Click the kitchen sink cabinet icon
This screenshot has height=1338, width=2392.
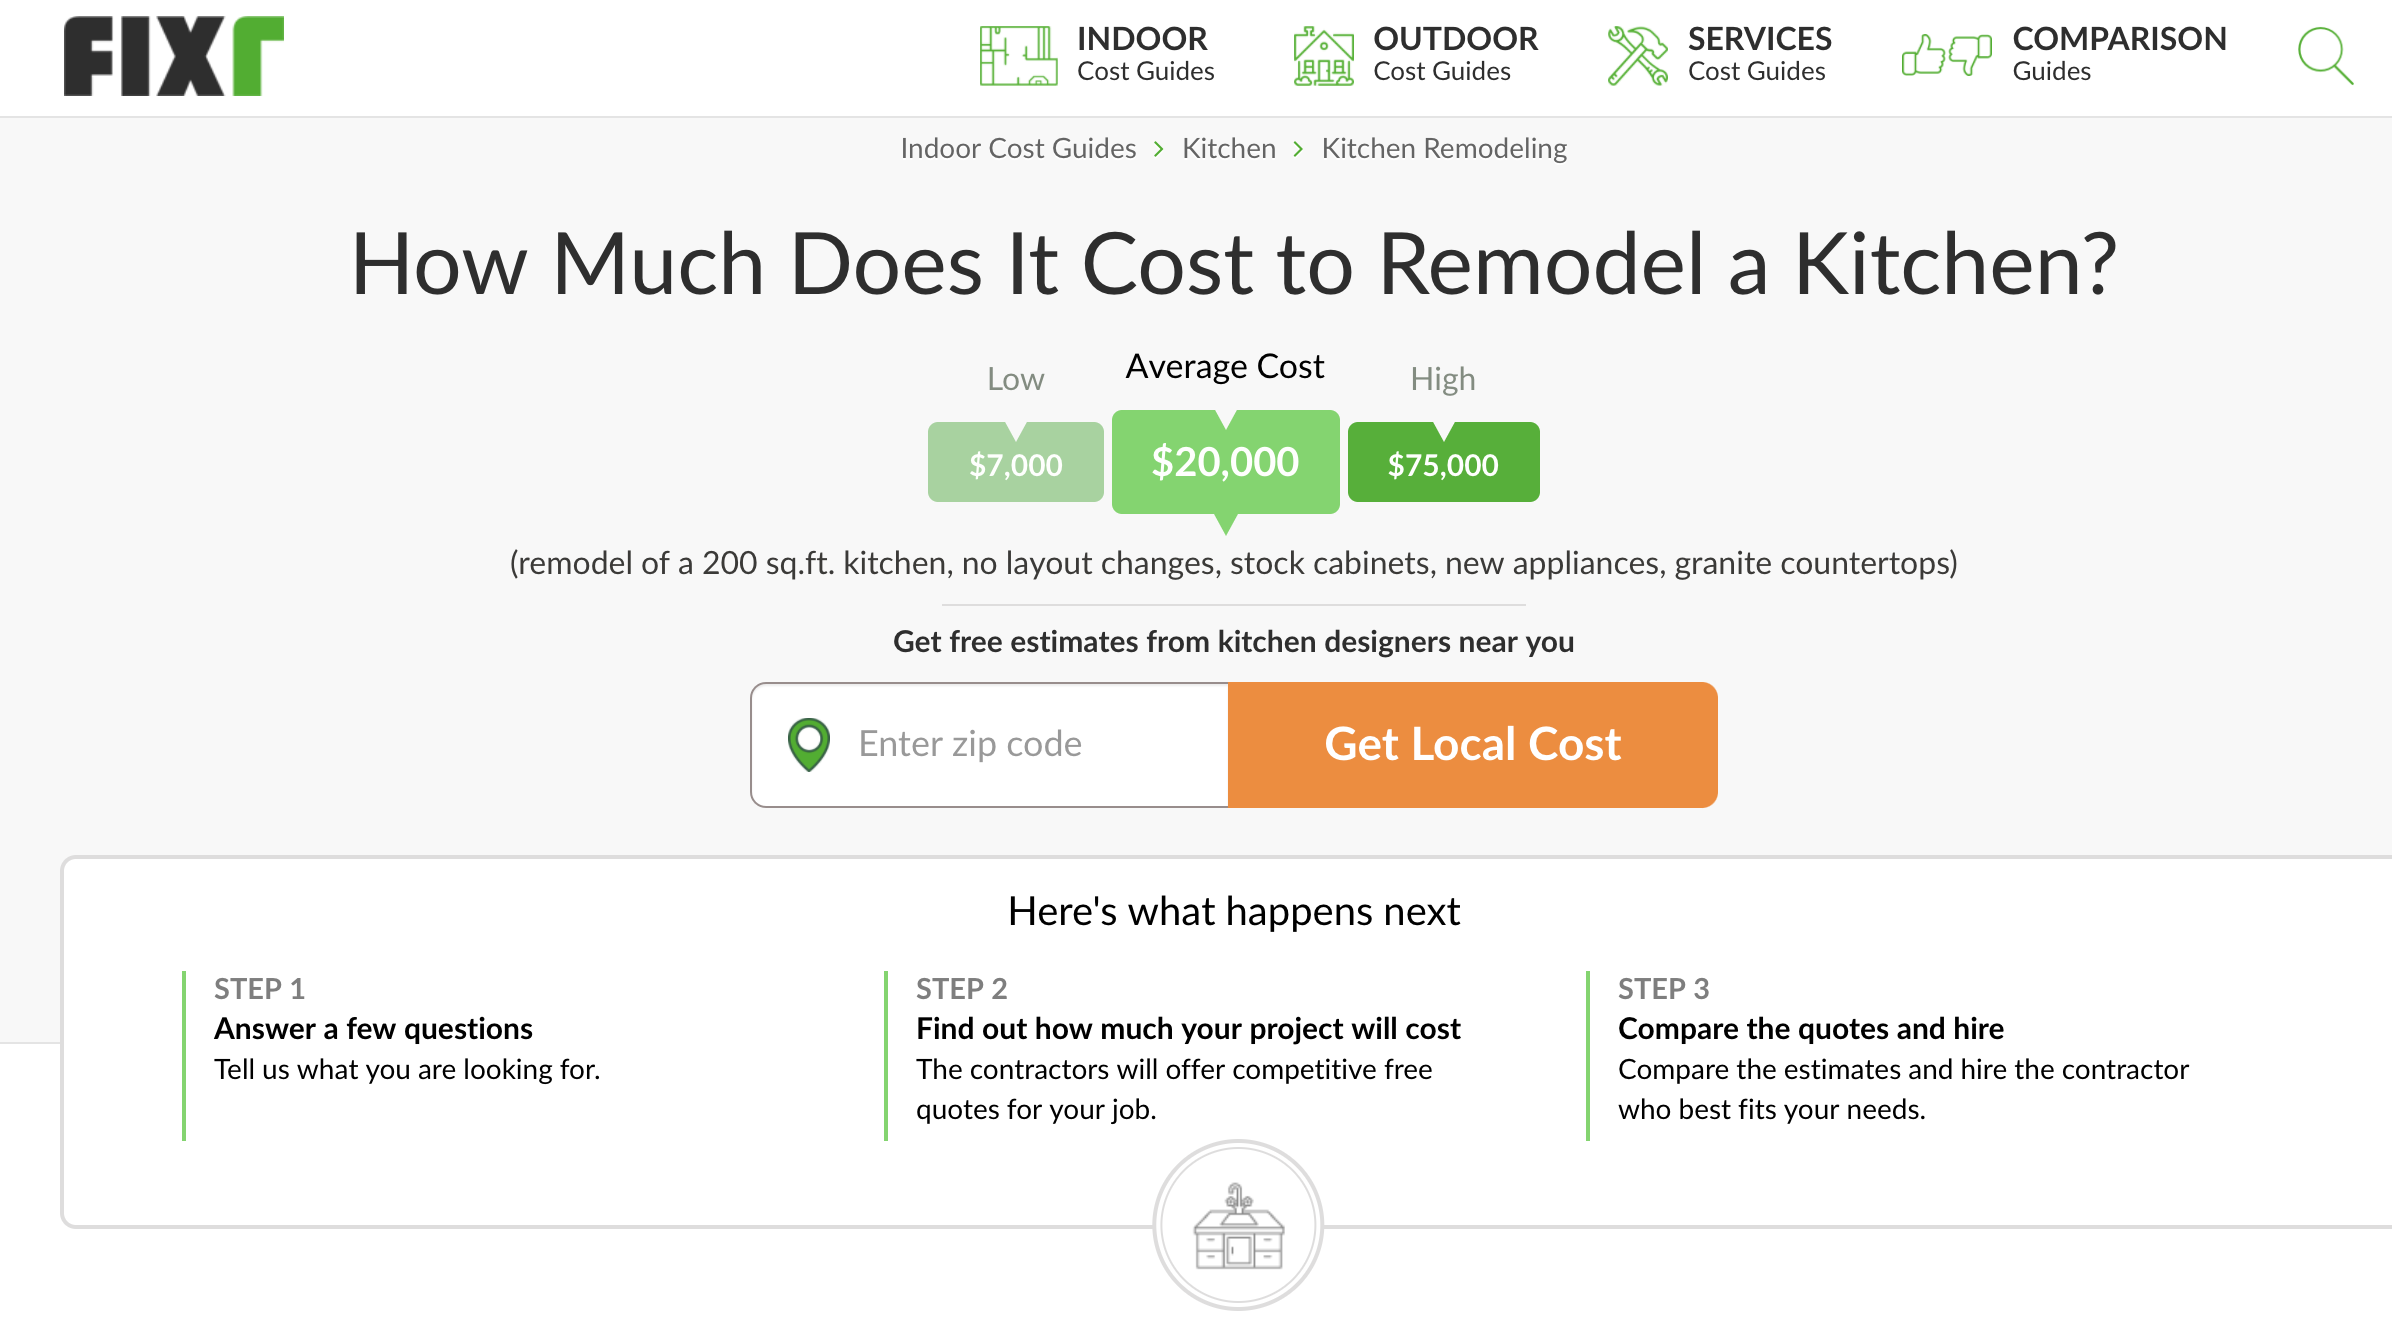1238,1226
